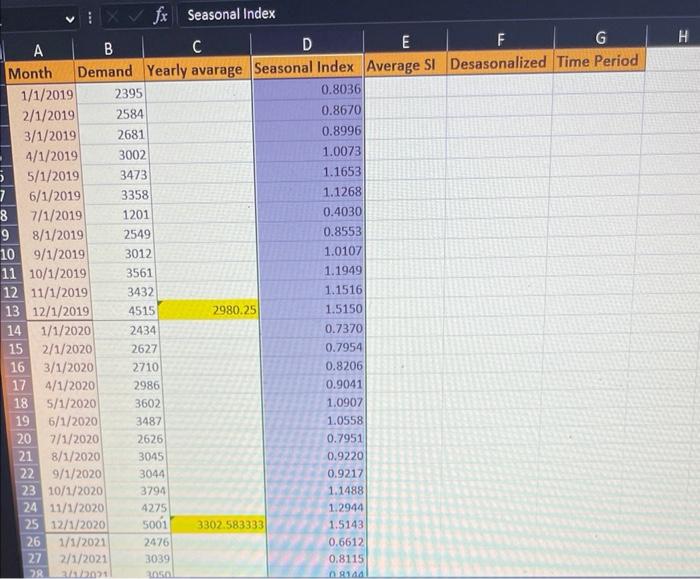The image size is (700, 579).
Task: Click the date cell 12/1/2020
Action: [77, 525]
